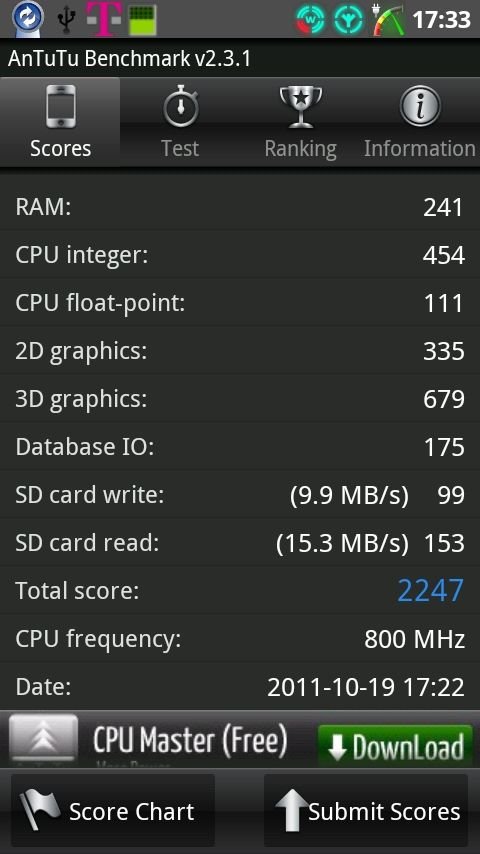Click the green Download ad button
This screenshot has width=480, height=854.
coord(396,746)
